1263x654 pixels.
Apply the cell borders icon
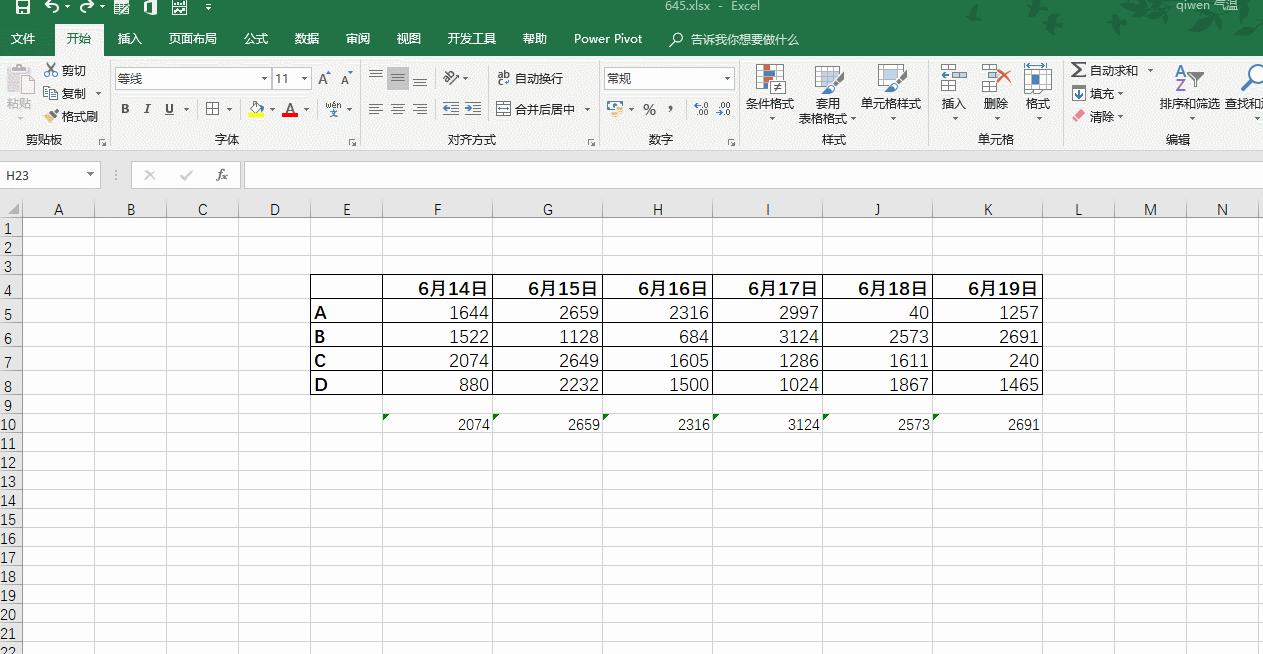(212, 109)
